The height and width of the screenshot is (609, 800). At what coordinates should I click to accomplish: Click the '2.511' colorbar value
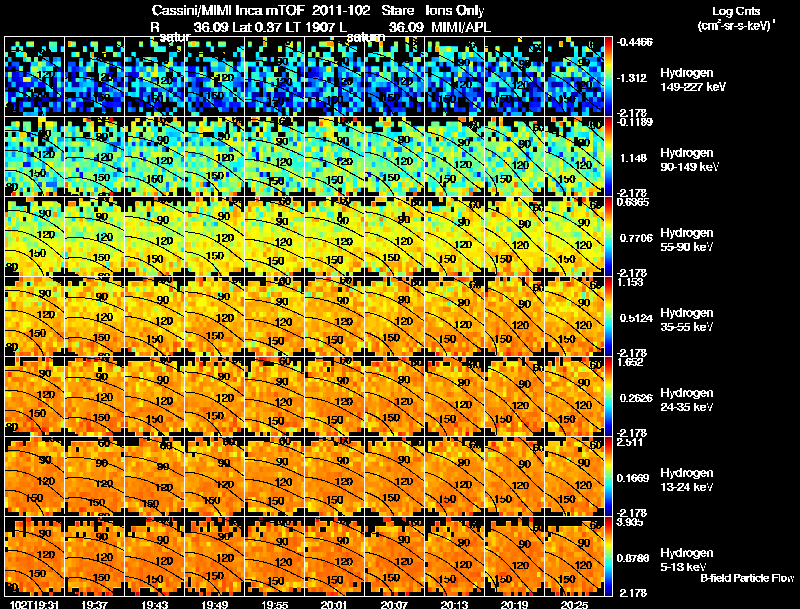coord(630,442)
